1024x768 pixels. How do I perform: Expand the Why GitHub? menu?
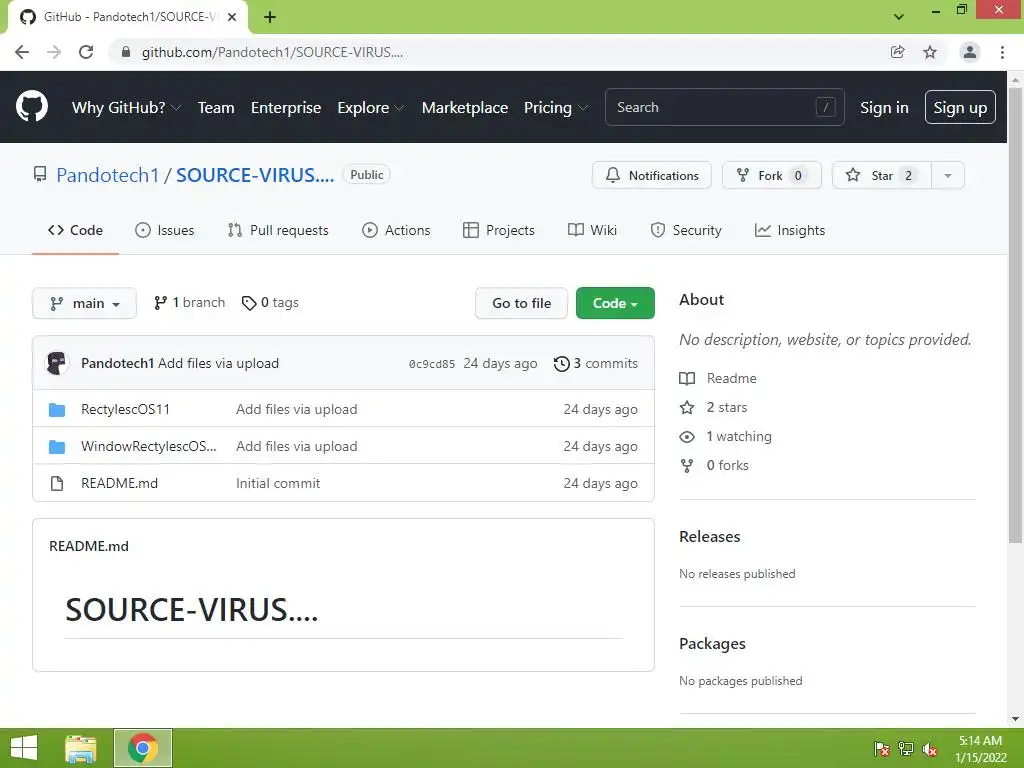pos(126,108)
